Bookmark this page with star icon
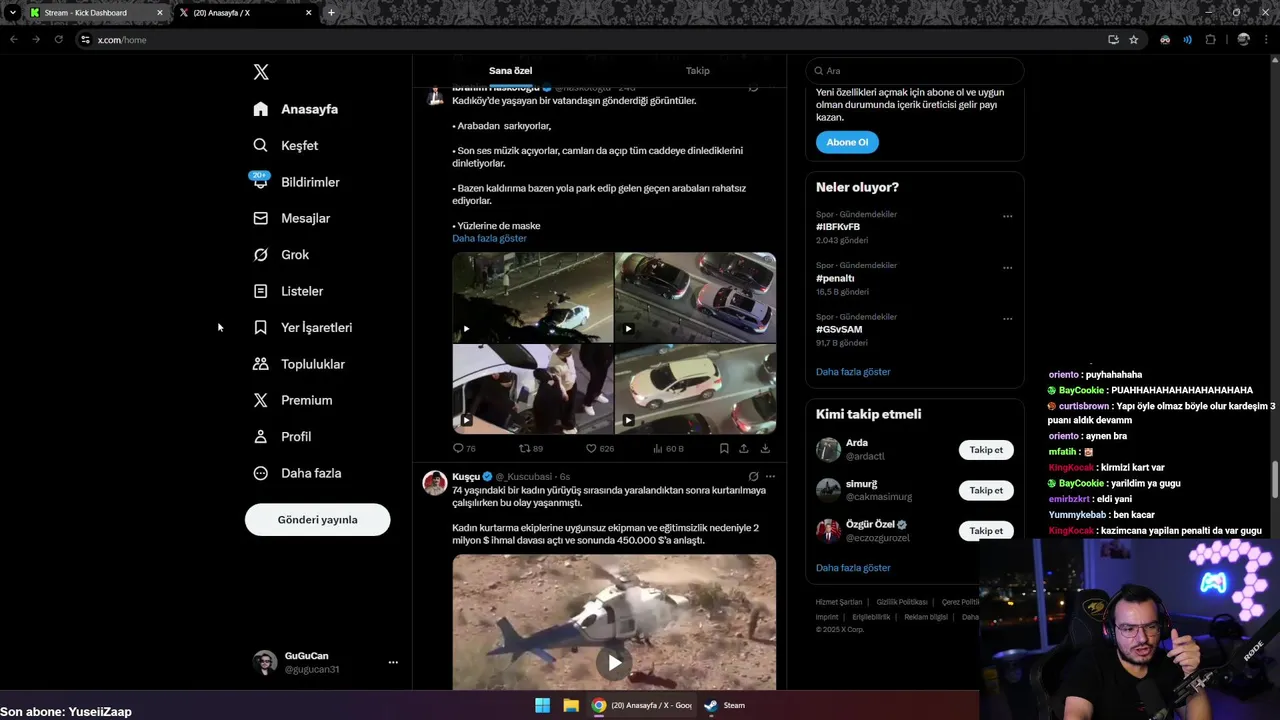 point(1134,40)
